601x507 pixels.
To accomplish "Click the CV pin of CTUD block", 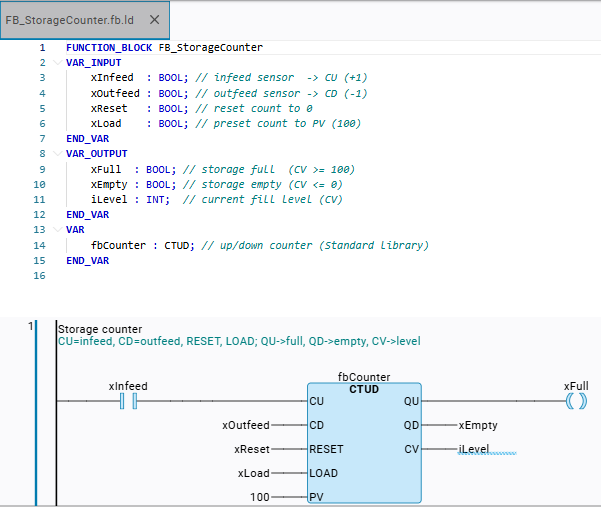I will coord(412,449).
